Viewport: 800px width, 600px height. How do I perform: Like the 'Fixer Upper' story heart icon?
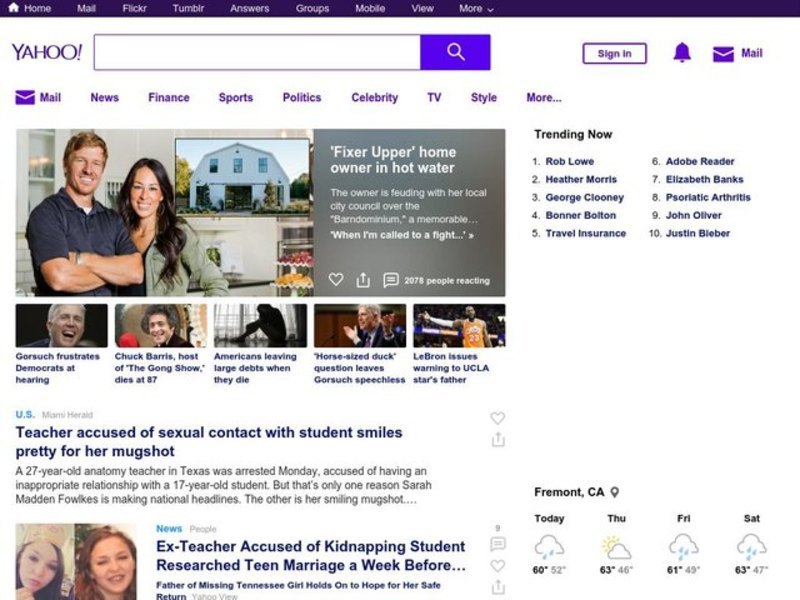(x=336, y=280)
